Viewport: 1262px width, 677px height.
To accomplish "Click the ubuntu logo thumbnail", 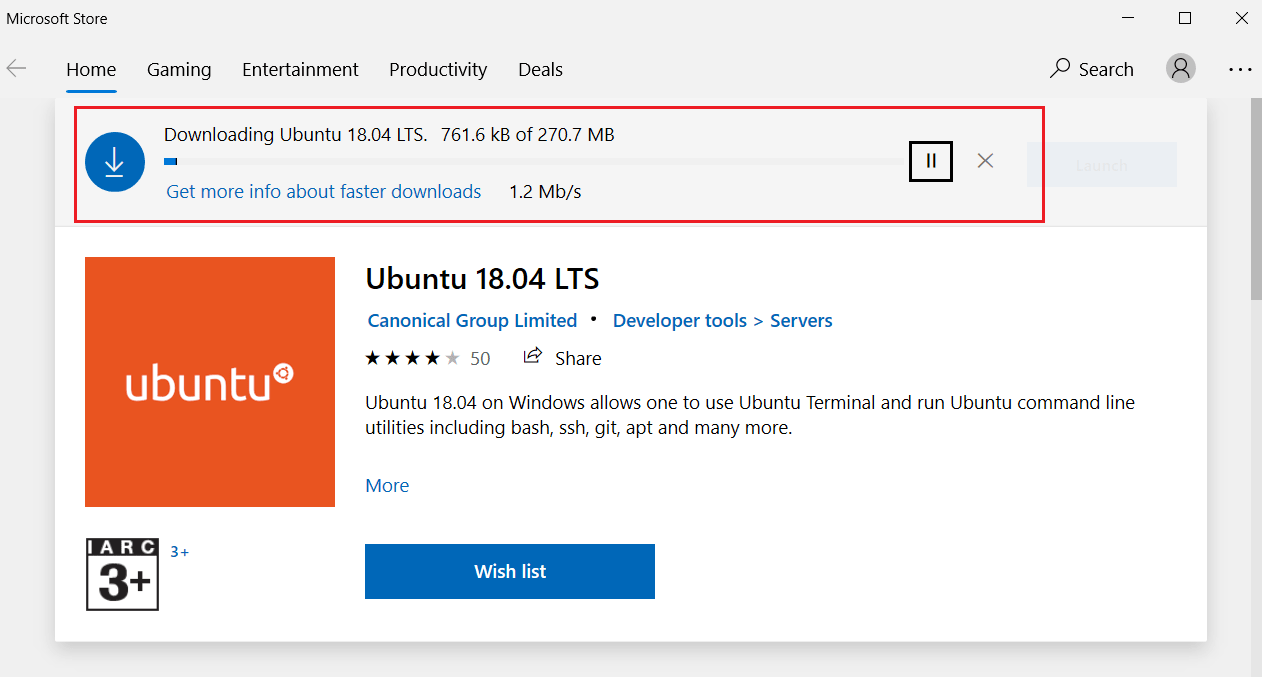I will [x=210, y=382].
